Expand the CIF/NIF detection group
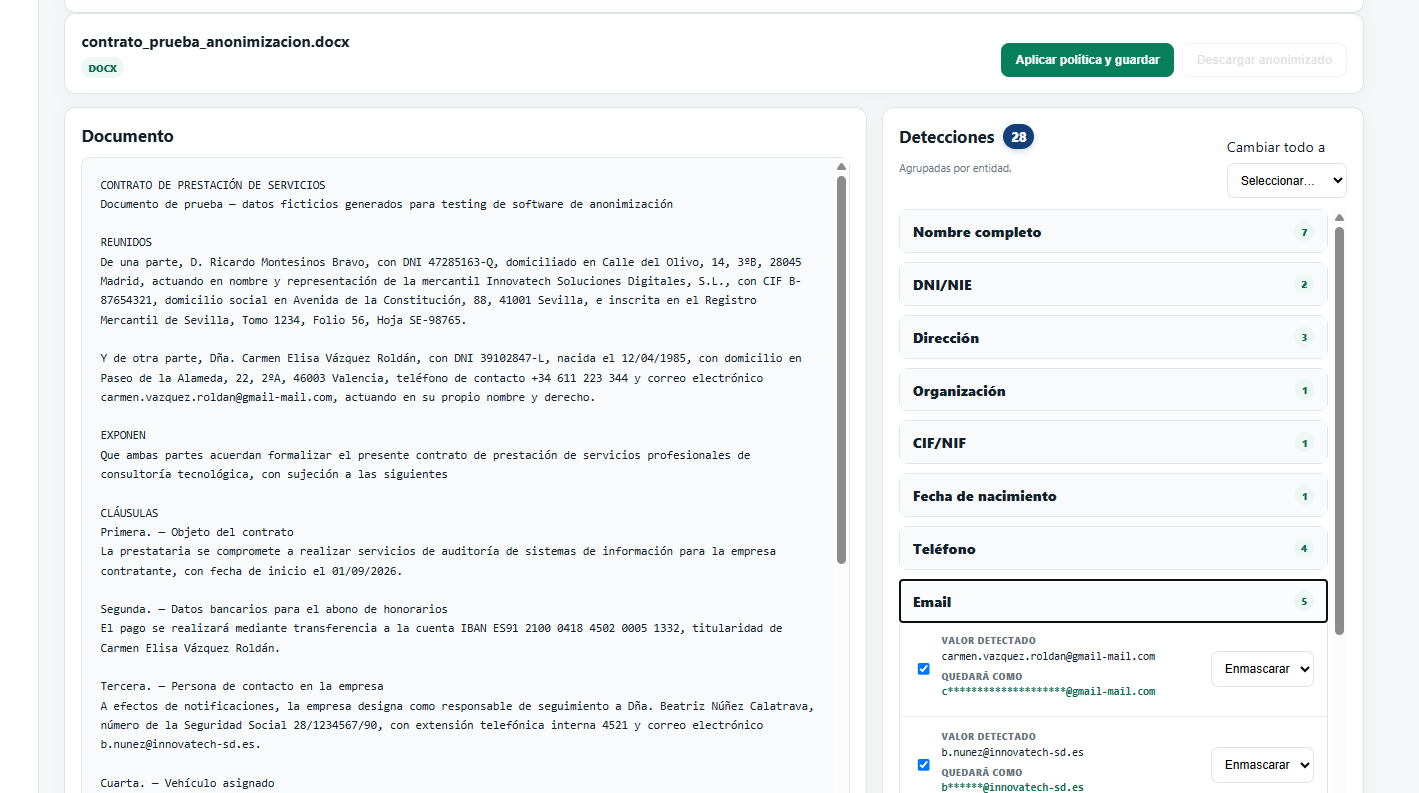The image size is (1419, 793). pyautogui.click(x=1113, y=443)
